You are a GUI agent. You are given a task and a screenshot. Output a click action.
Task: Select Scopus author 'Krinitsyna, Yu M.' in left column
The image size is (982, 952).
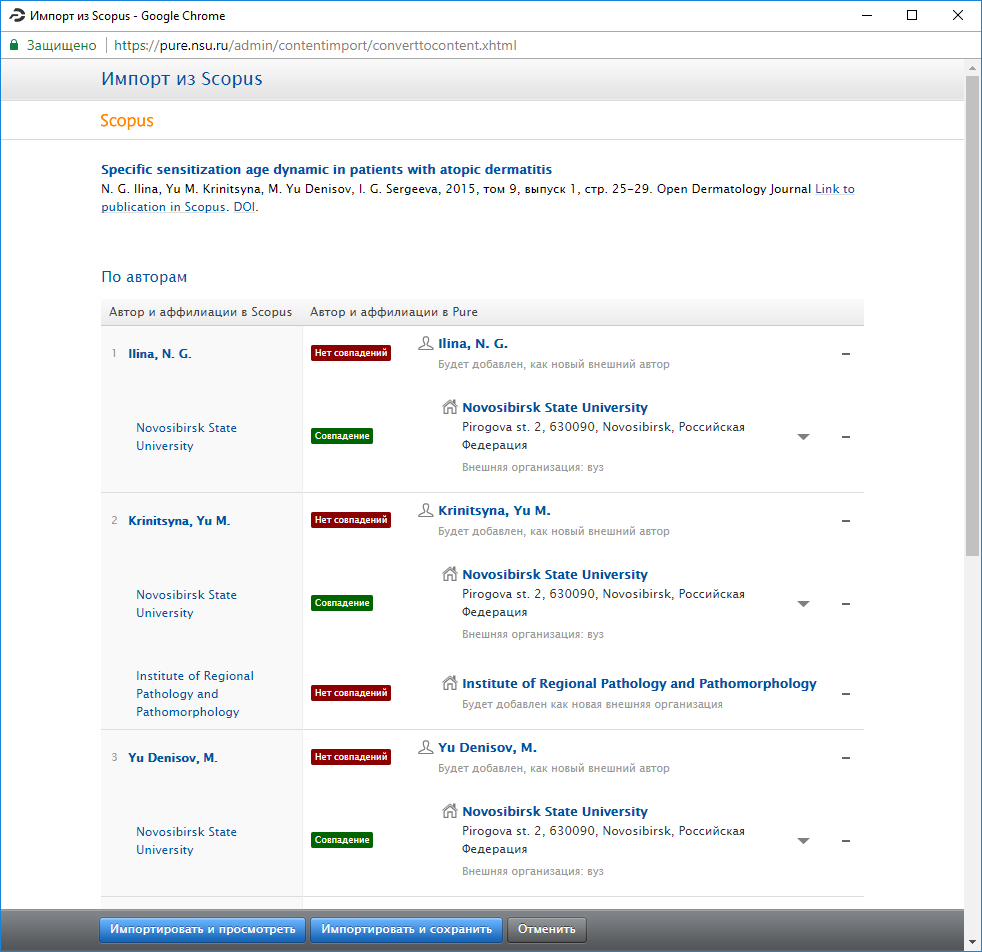click(179, 520)
